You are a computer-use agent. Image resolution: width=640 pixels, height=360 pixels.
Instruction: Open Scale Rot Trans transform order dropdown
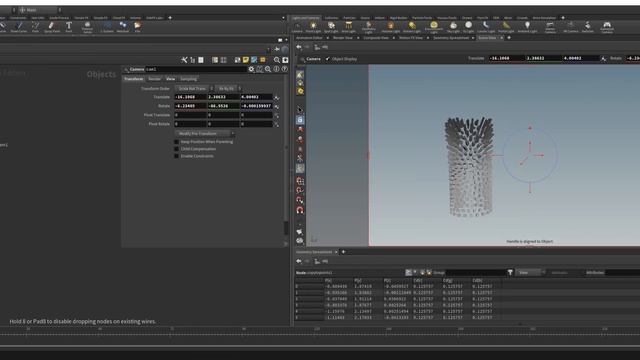pos(194,89)
